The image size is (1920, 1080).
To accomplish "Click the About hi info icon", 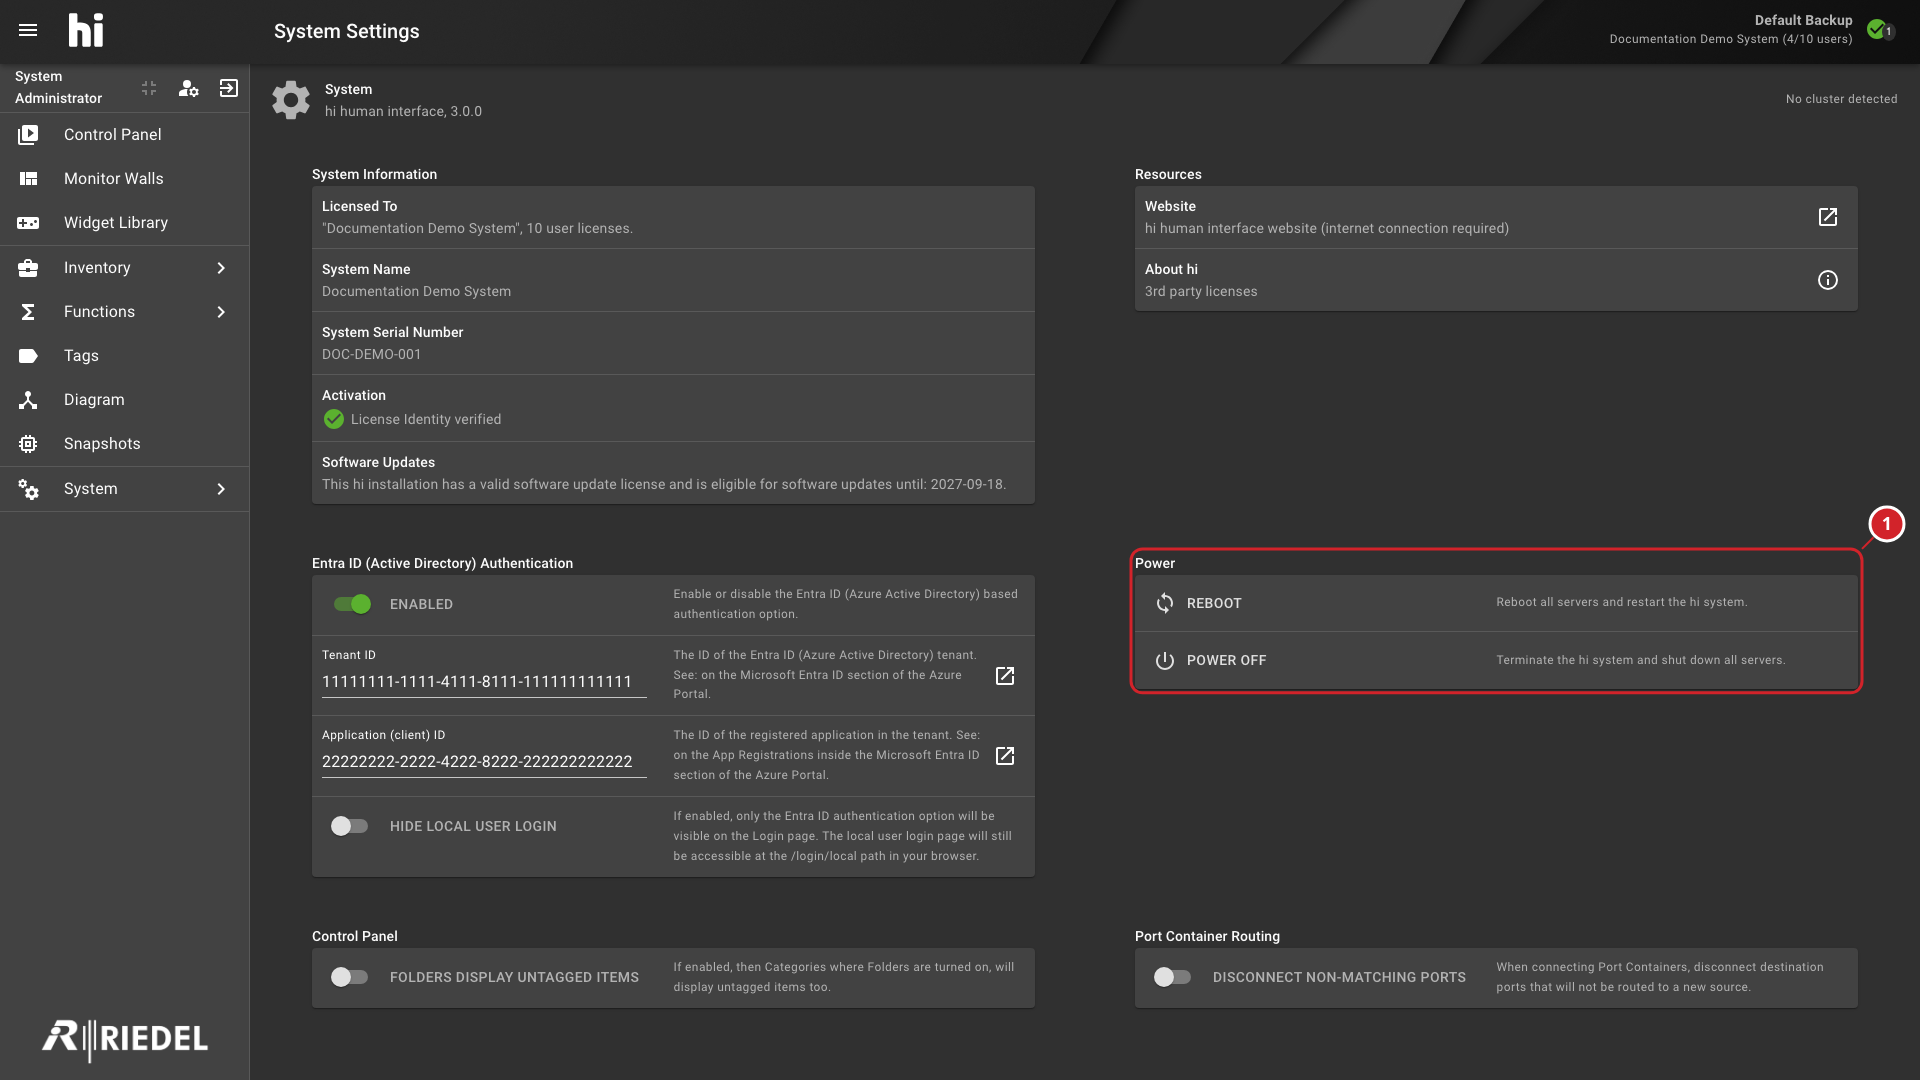I will point(1827,280).
